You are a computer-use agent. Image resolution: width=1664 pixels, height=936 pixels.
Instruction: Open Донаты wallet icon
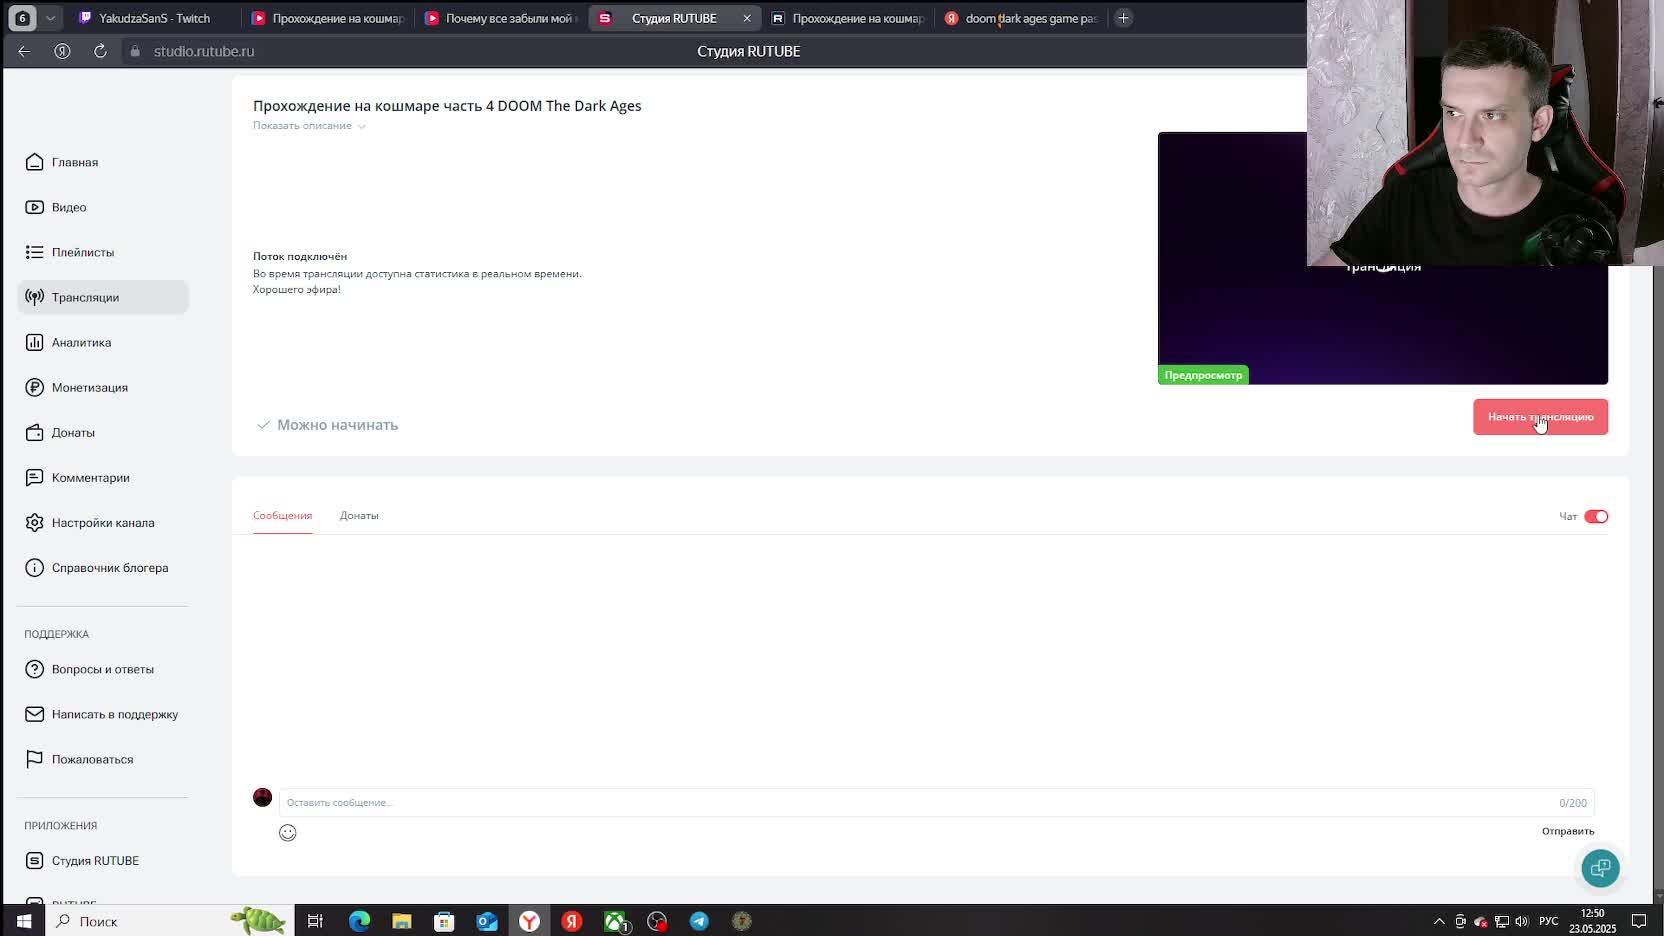pyautogui.click(x=35, y=432)
